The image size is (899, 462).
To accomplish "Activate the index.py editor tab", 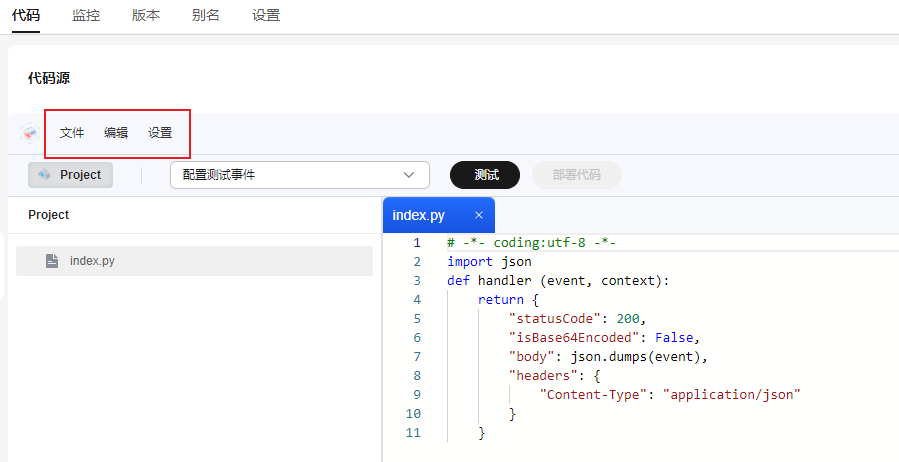I will pyautogui.click(x=419, y=215).
